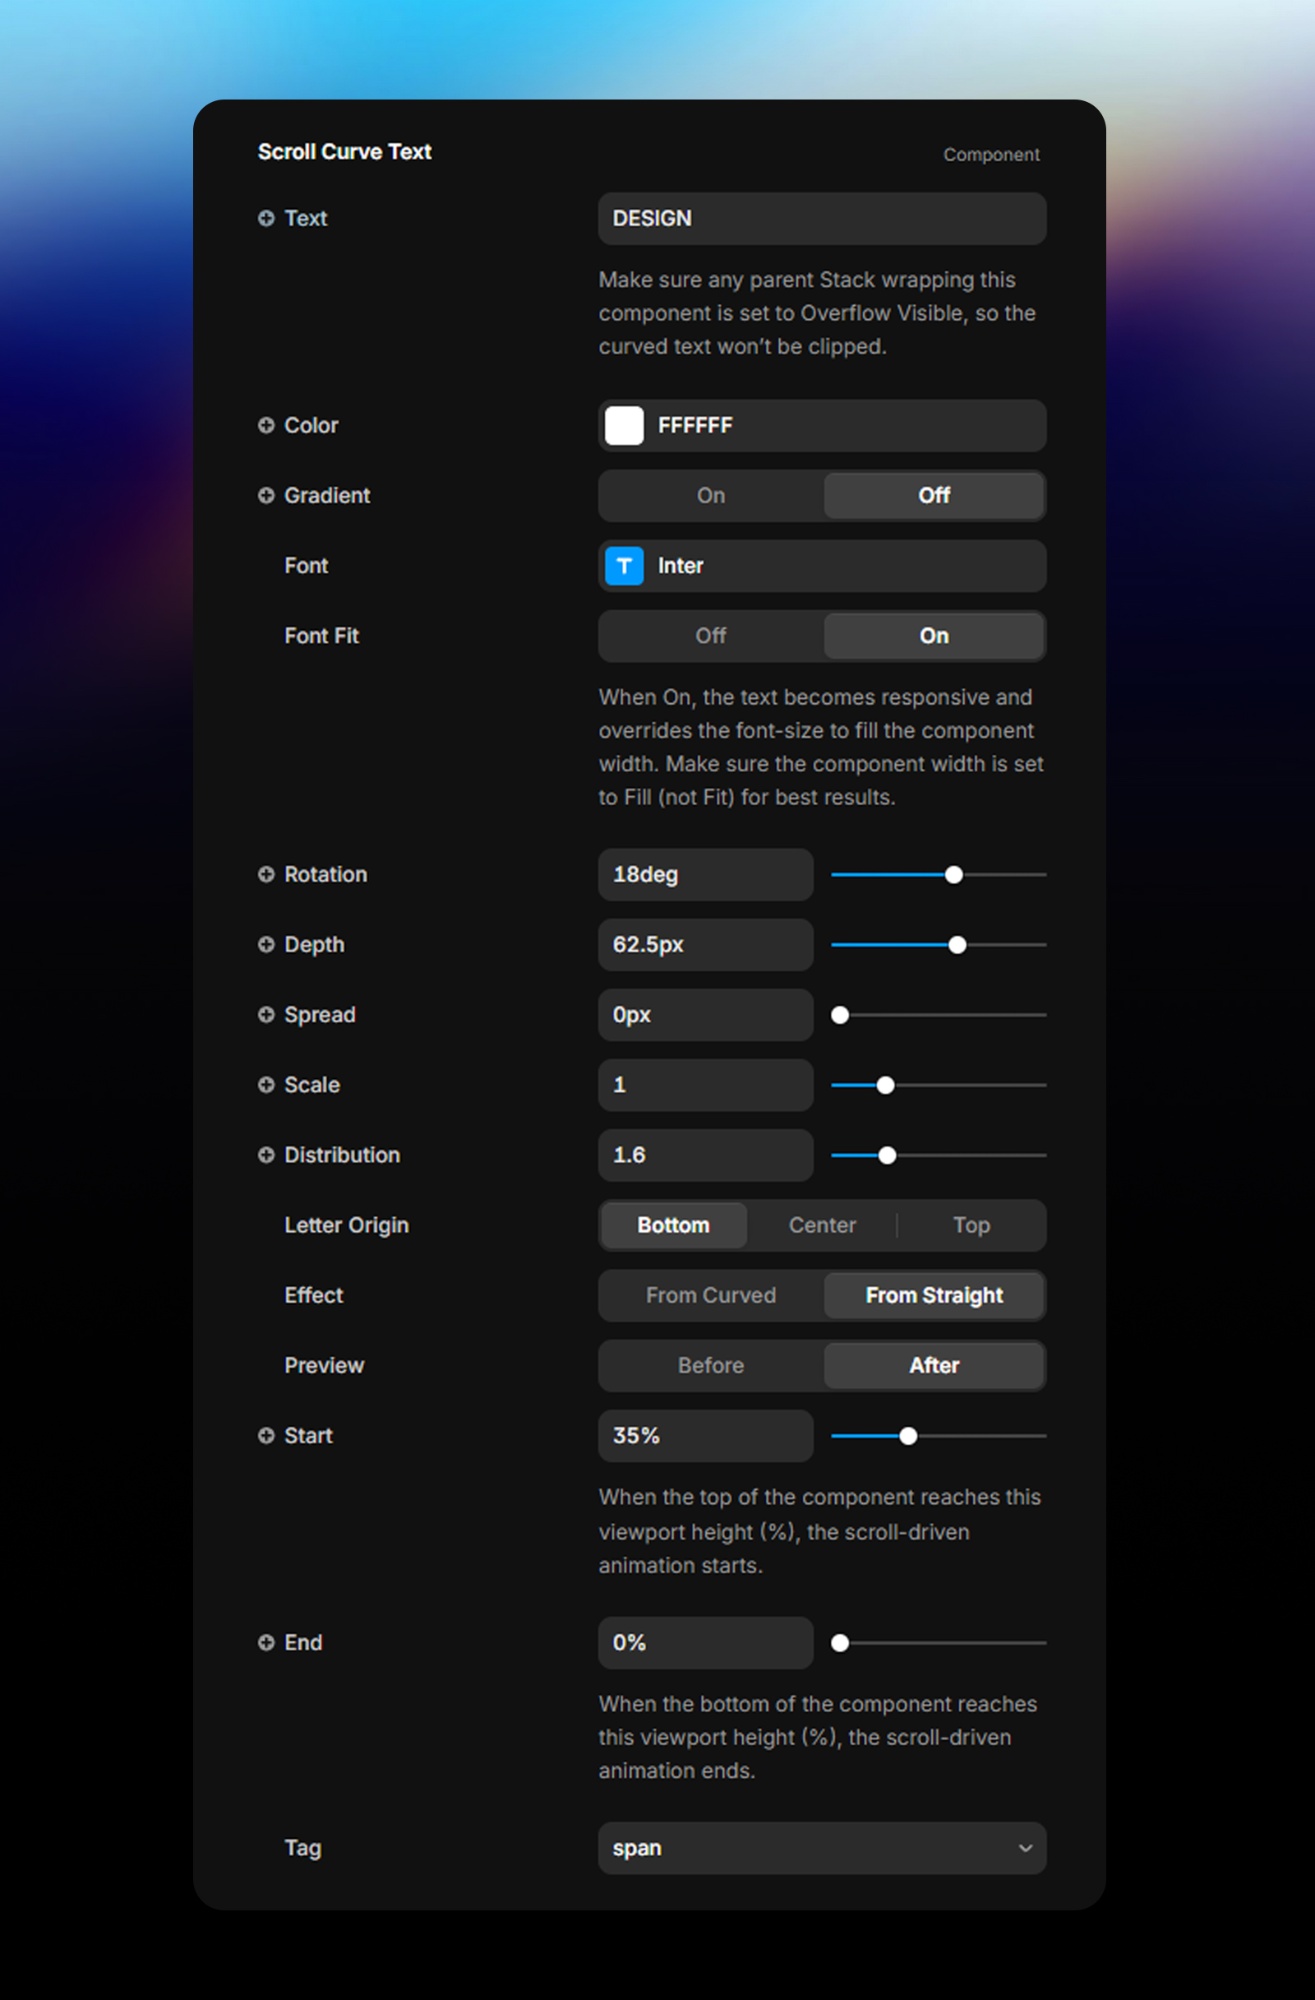Click the plus icon beside Depth
The image size is (1315, 2000).
pos(266,944)
